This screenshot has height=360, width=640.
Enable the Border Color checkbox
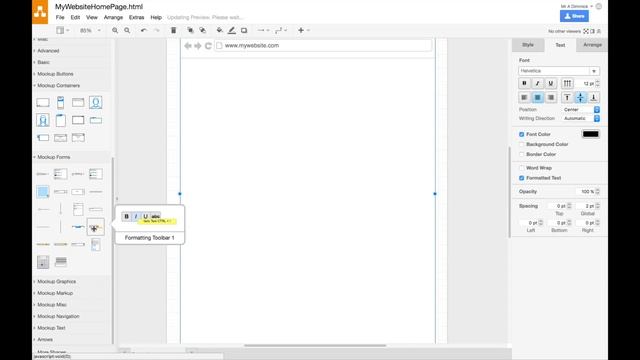[522, 154]
